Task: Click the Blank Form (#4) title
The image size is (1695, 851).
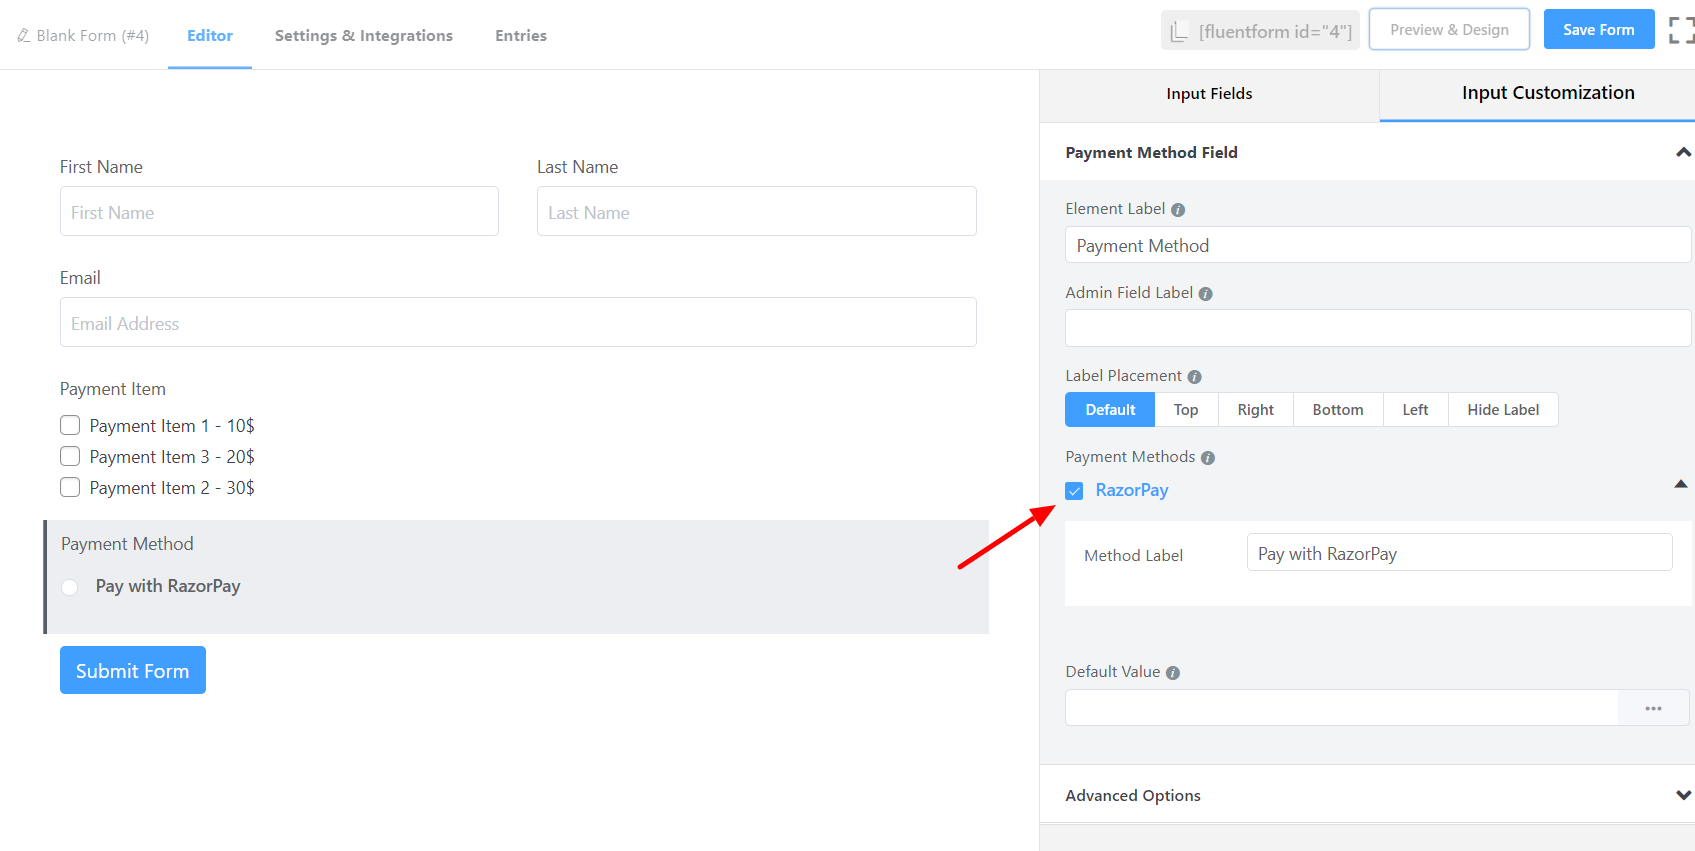Action: pos(93,35)
